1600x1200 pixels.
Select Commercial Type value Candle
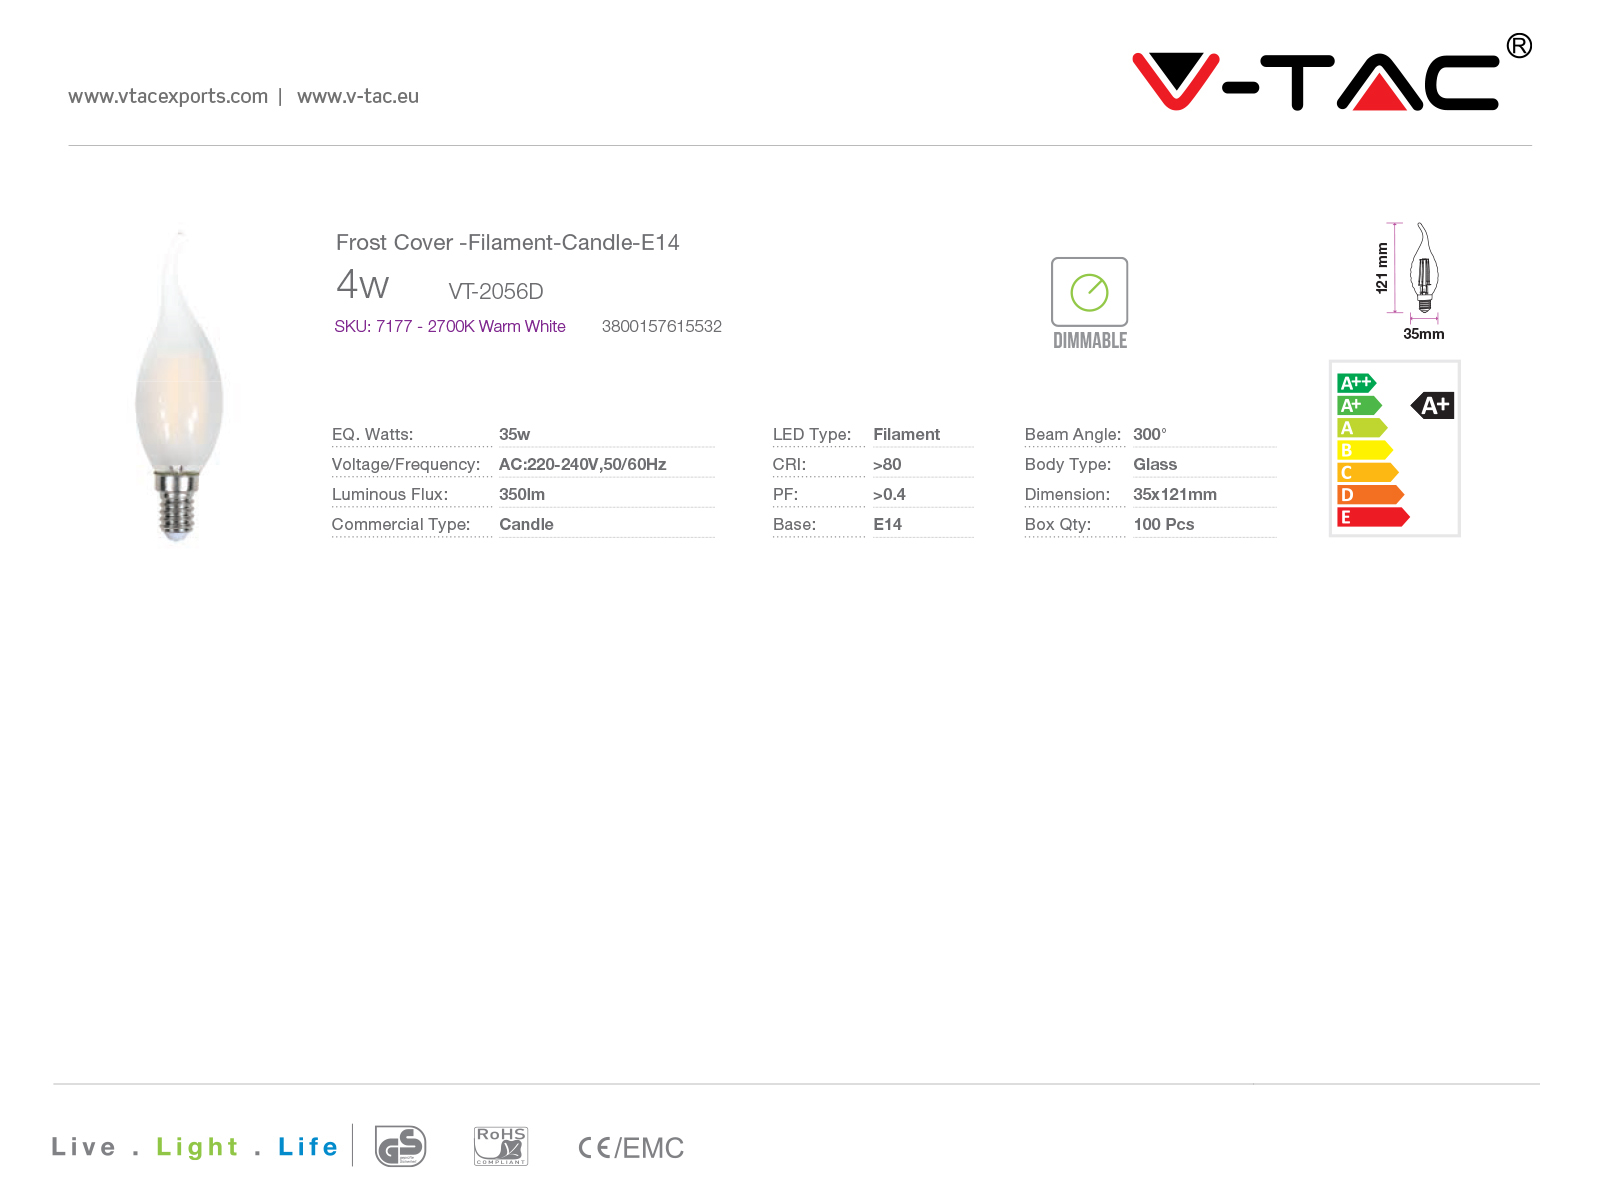tap(526, 524)
